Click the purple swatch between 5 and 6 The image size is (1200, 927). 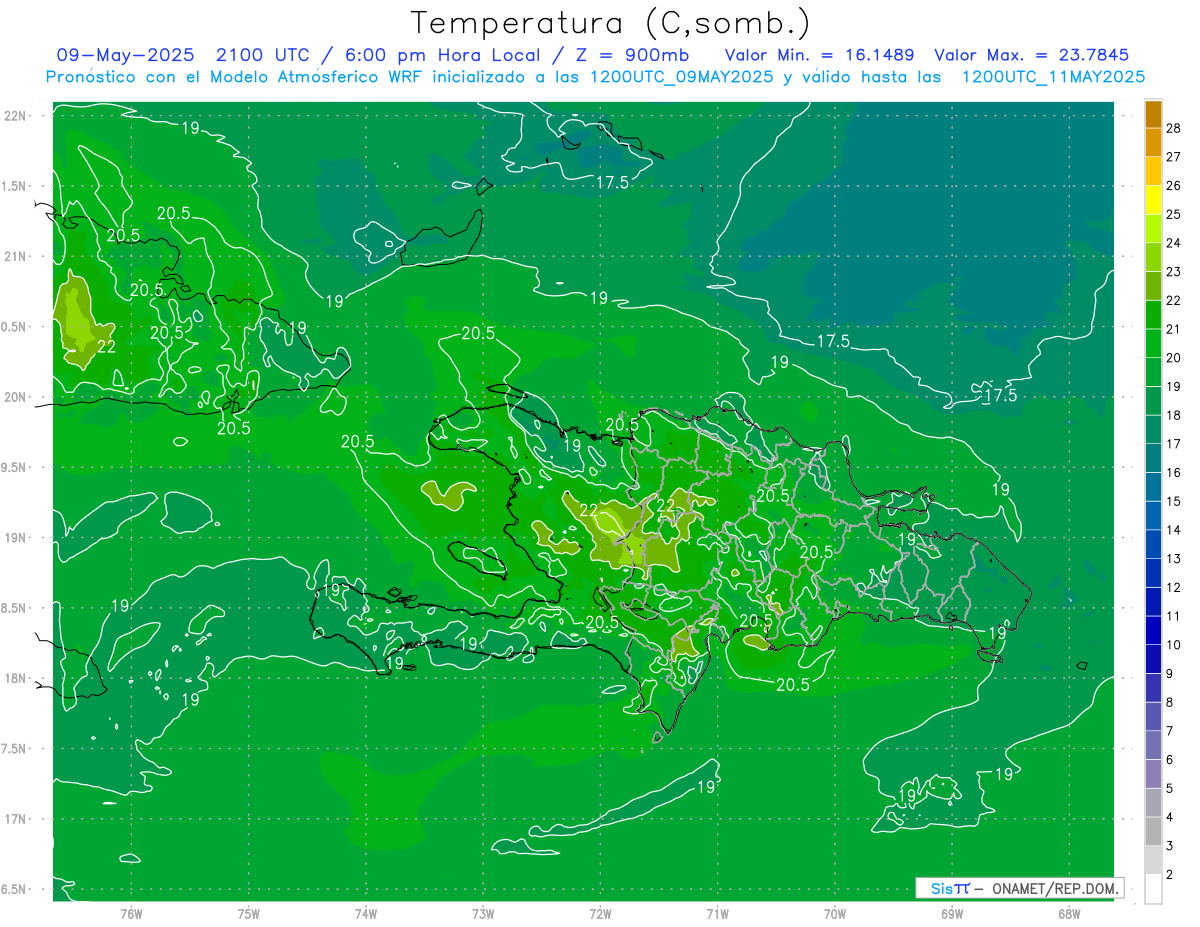[1153, 774]
